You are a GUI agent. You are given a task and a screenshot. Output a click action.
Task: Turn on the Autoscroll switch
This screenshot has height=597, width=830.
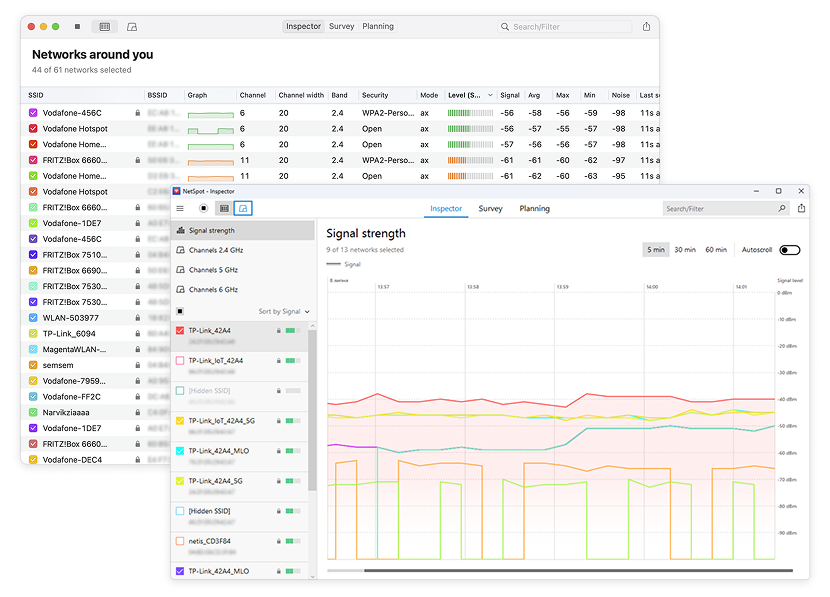coord(790,250)
